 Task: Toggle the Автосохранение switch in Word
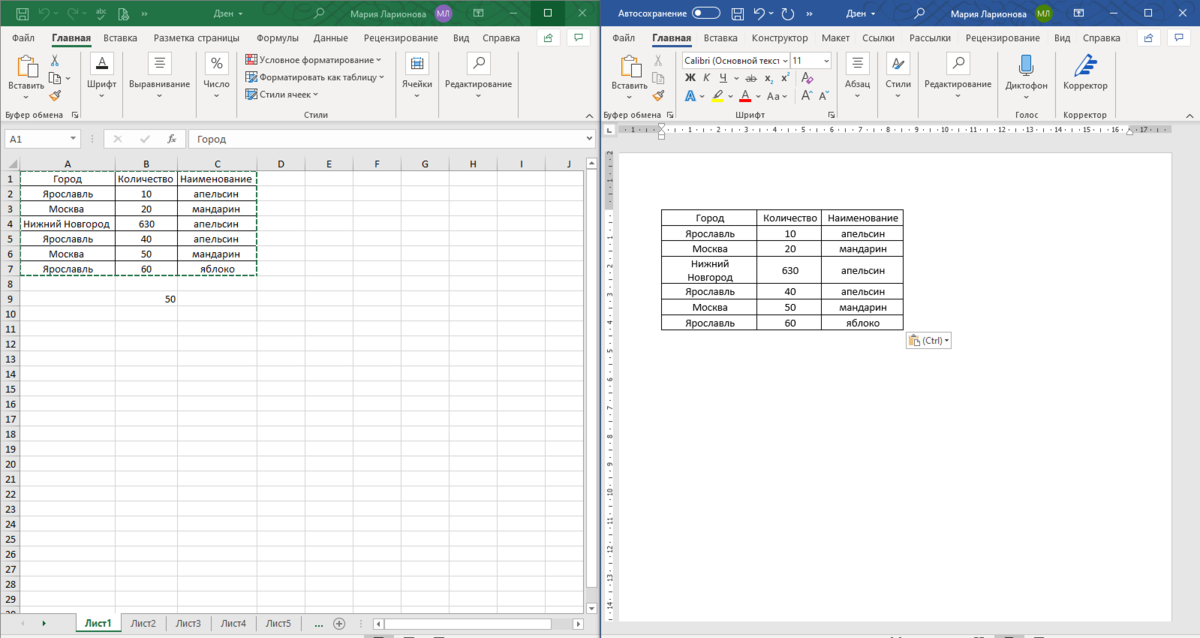pos(706,13)
